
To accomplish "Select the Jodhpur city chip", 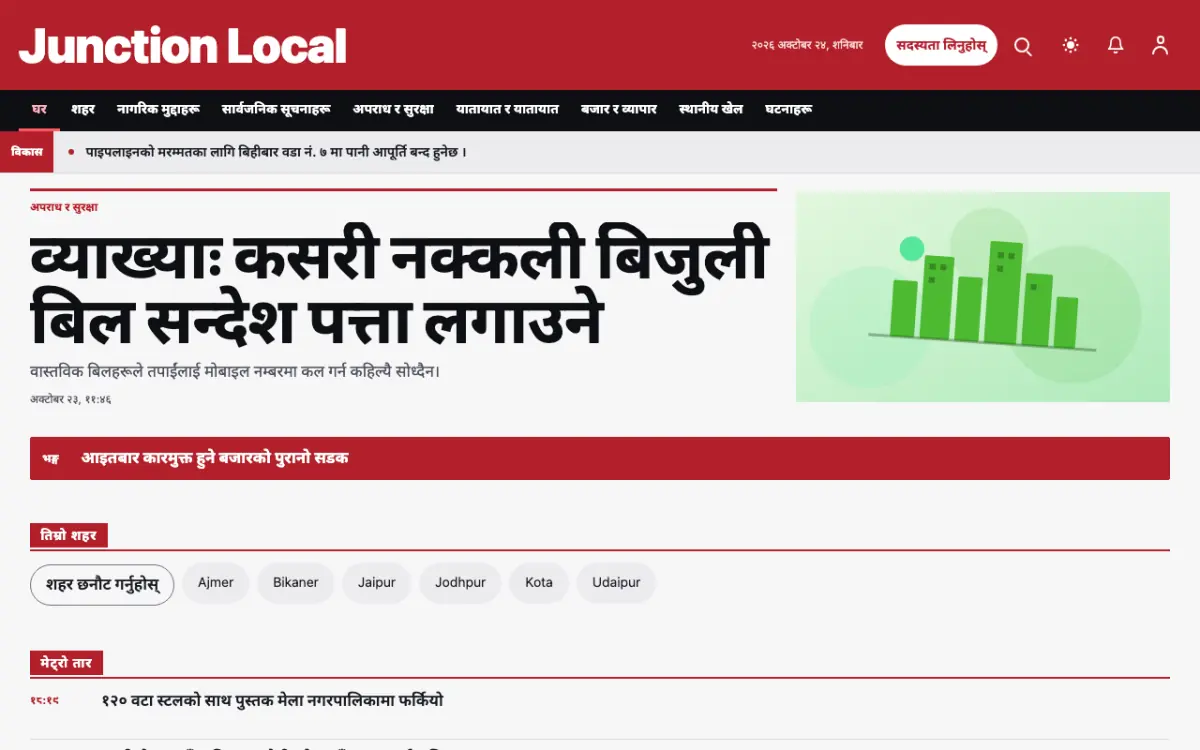I will pyautogui.click(x=460, y=583).
